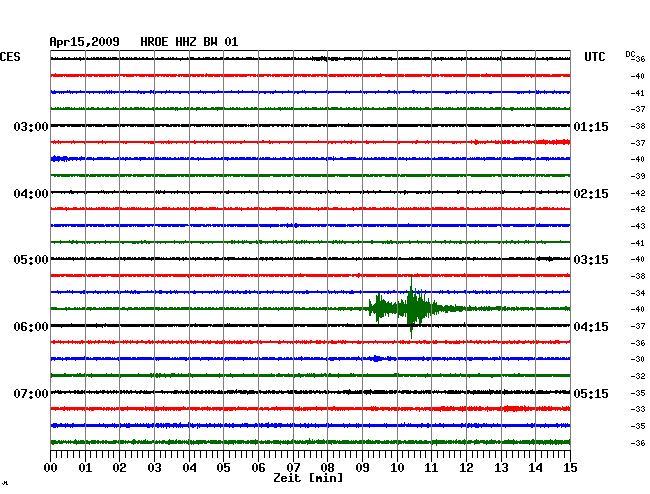Click the 04 minute axis label

pyautogui.click(x=189, y=468)
